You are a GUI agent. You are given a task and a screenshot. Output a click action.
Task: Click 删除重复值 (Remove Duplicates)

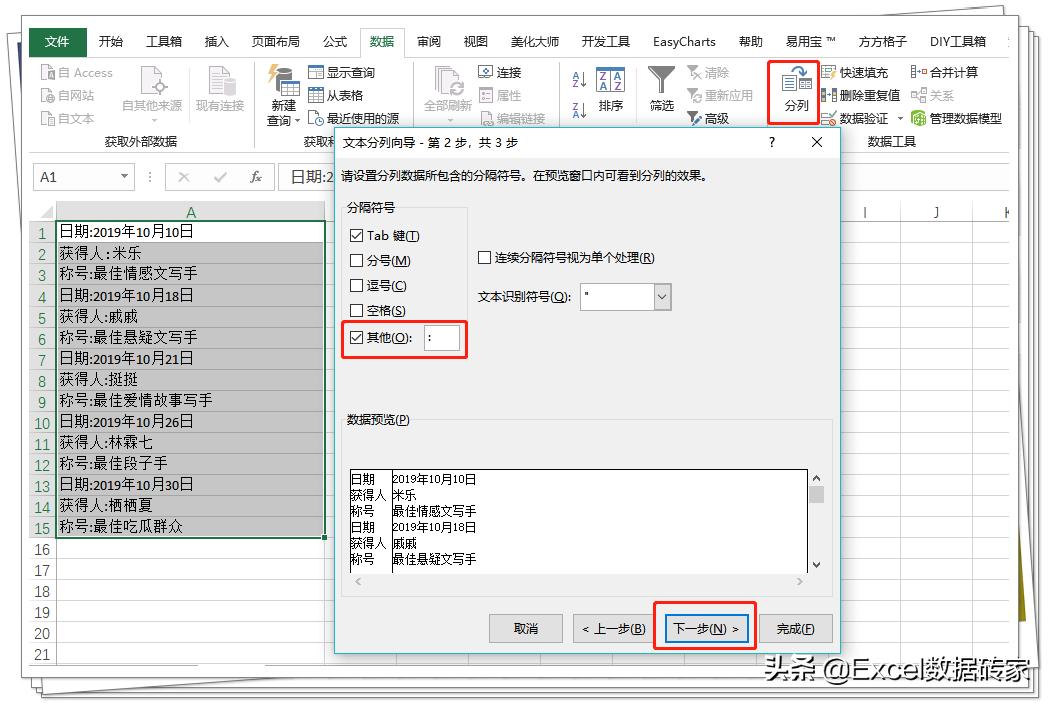click(x=864, y=93)
